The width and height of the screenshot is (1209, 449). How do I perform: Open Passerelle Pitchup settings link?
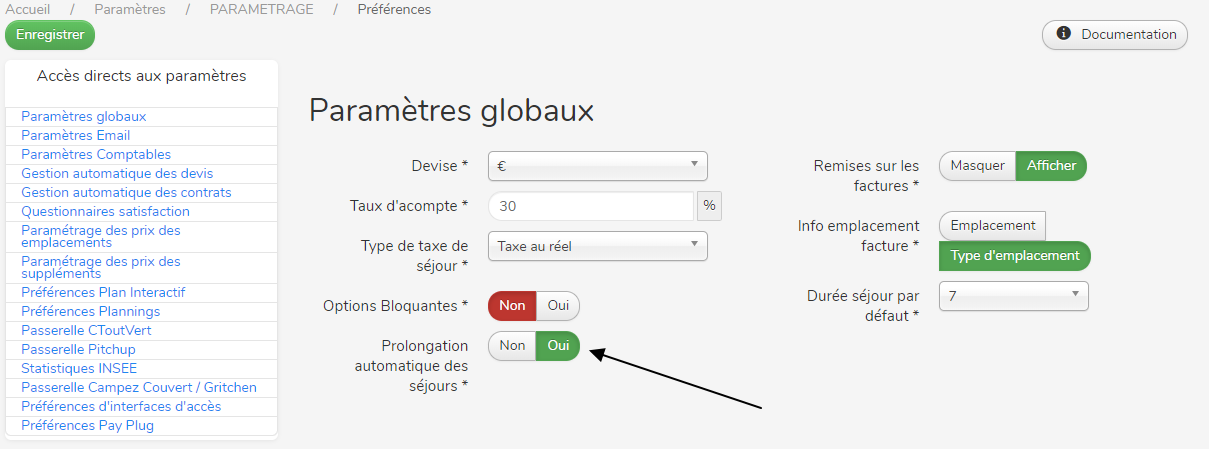coord(78,350)
